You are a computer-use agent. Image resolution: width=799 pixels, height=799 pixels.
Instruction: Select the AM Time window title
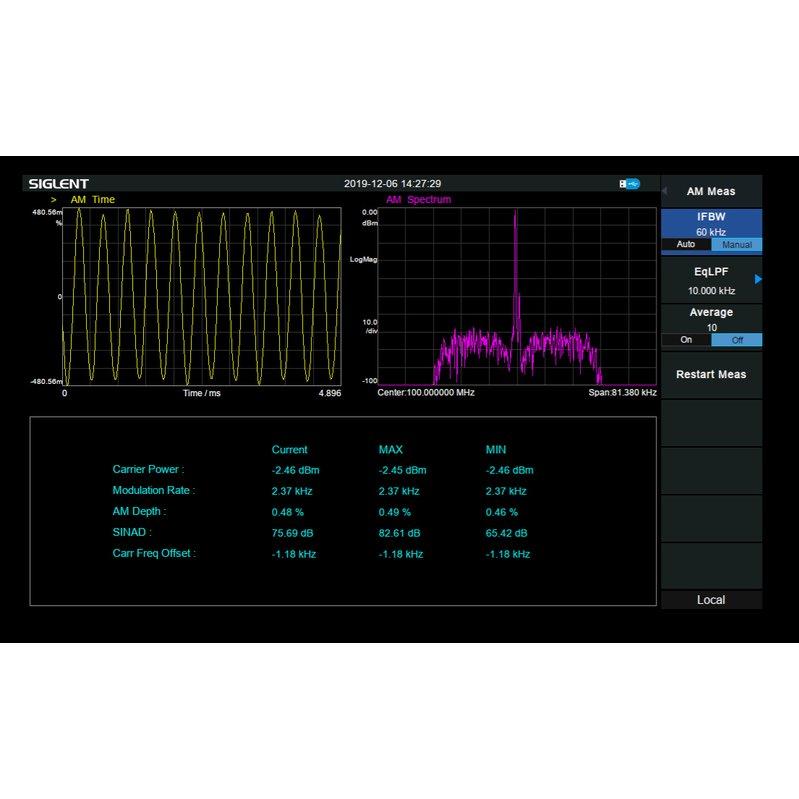pos(92,200)
